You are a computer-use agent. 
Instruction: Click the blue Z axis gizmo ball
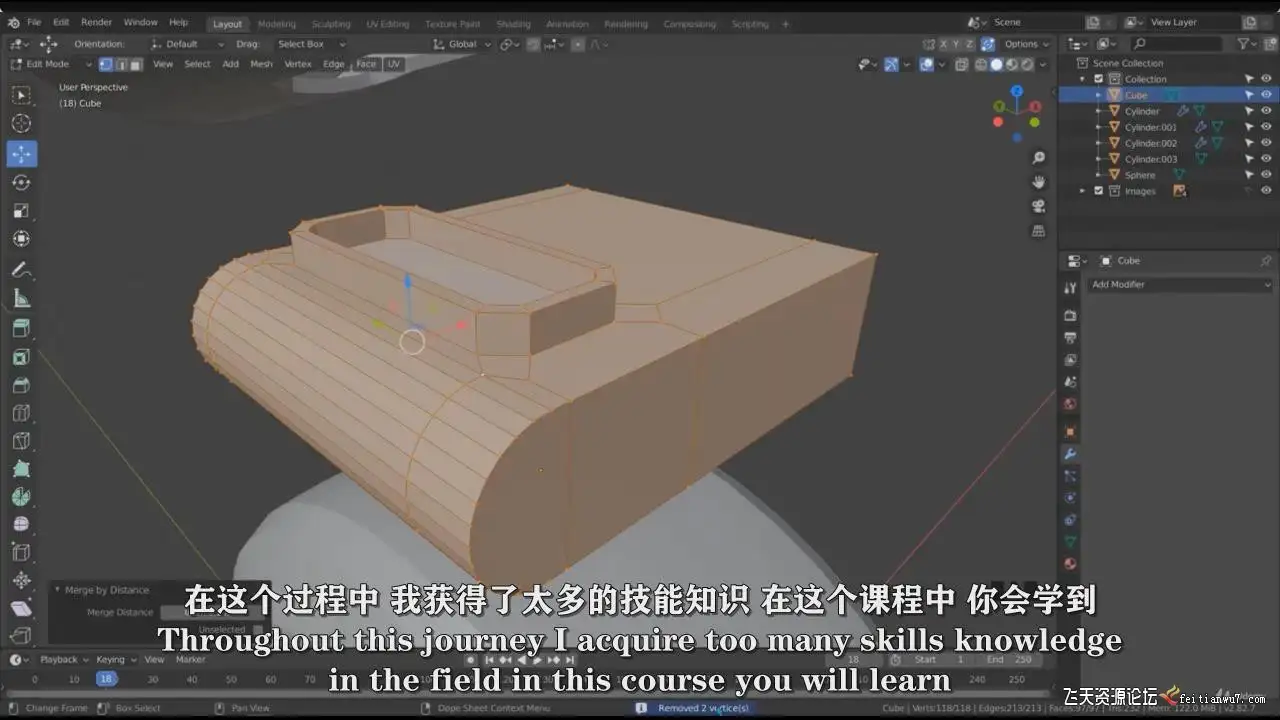(x=1017, y=91)
